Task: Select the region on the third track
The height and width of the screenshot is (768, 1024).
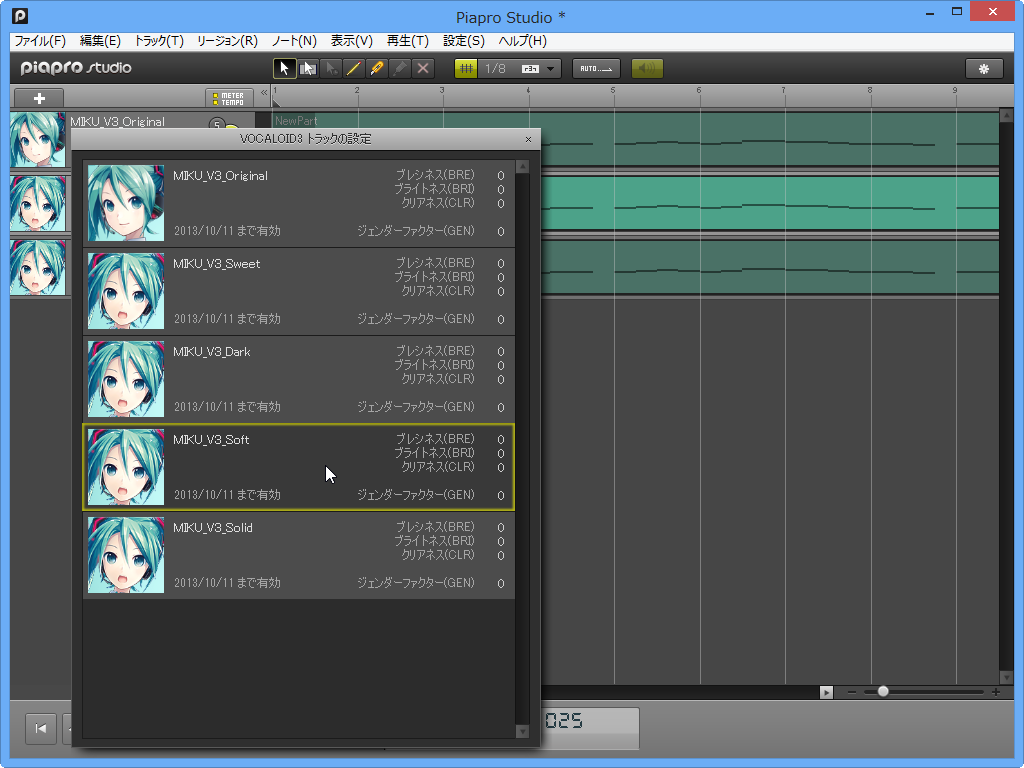Action: [x=770, y=267]
